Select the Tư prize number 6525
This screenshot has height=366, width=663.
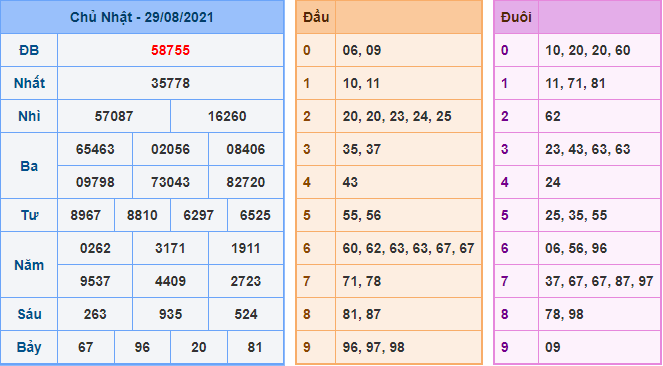coord(255,216)
